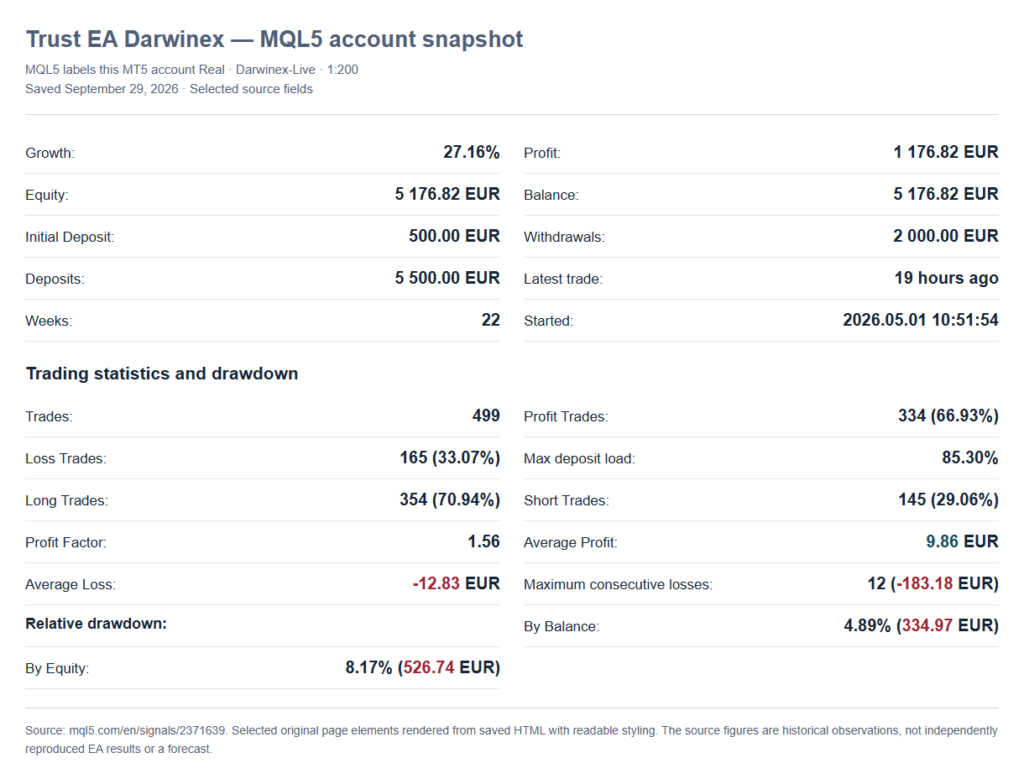This screenshot has height=784, width=1024.
Task: Click Short Trades value 145 (29.06%)
Action: (x=948, y=499)
